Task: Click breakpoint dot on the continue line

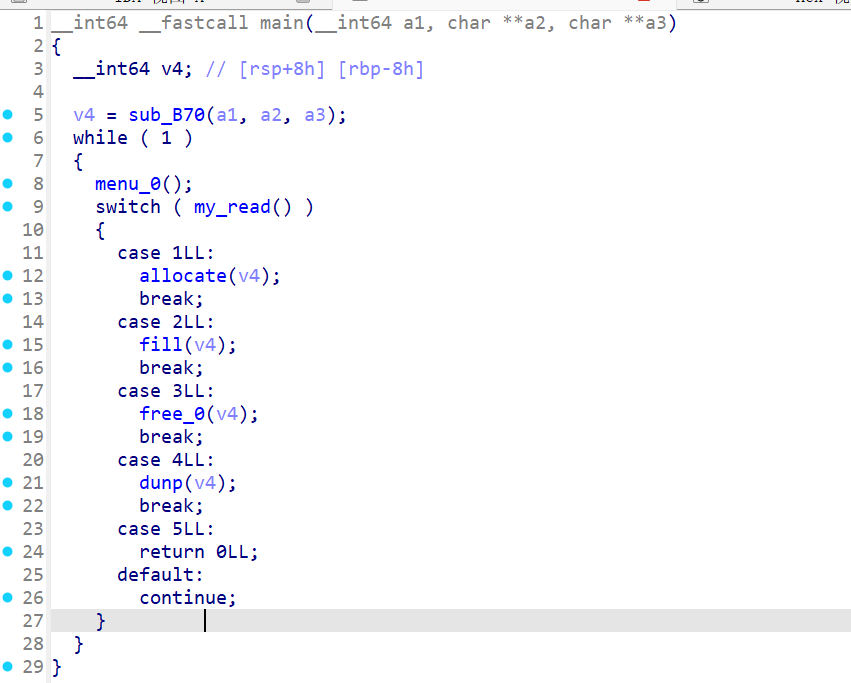Action: 8,598
